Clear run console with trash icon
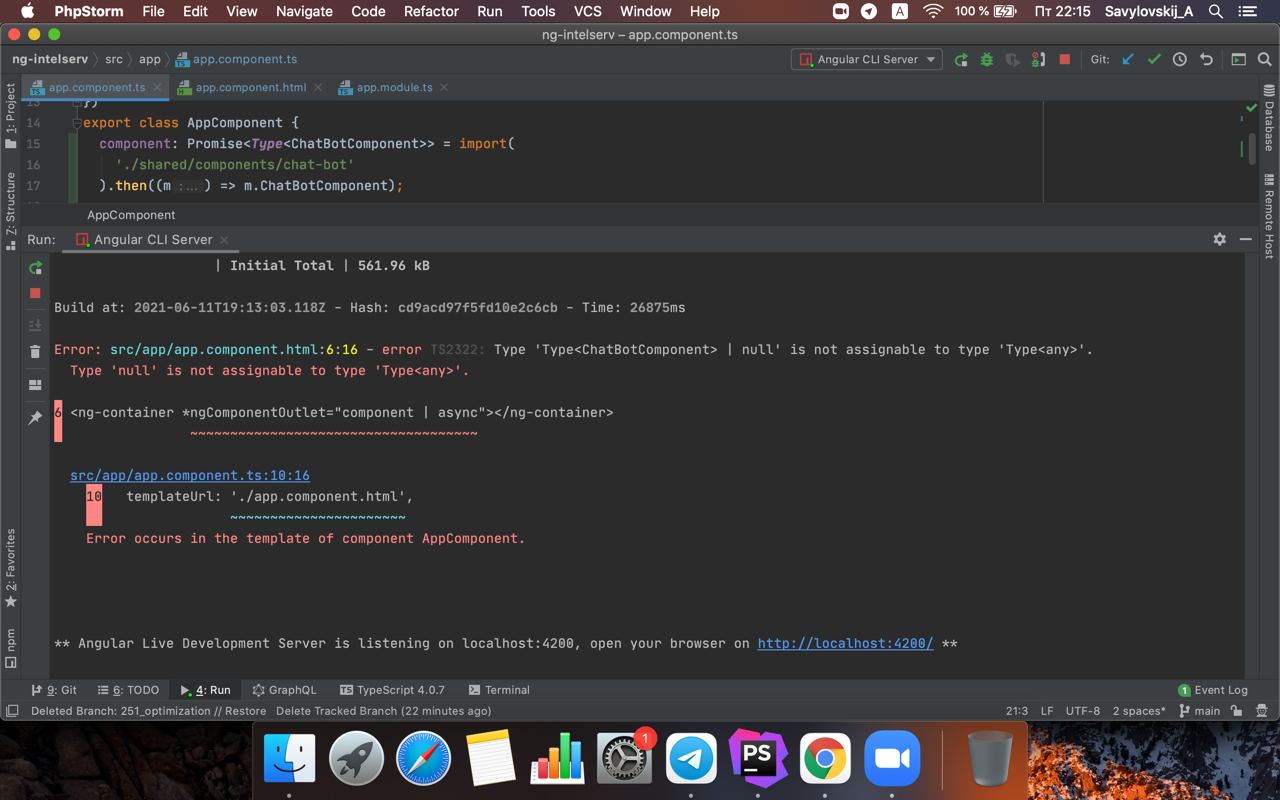The image size is (1280, 800). click(35, 351)
